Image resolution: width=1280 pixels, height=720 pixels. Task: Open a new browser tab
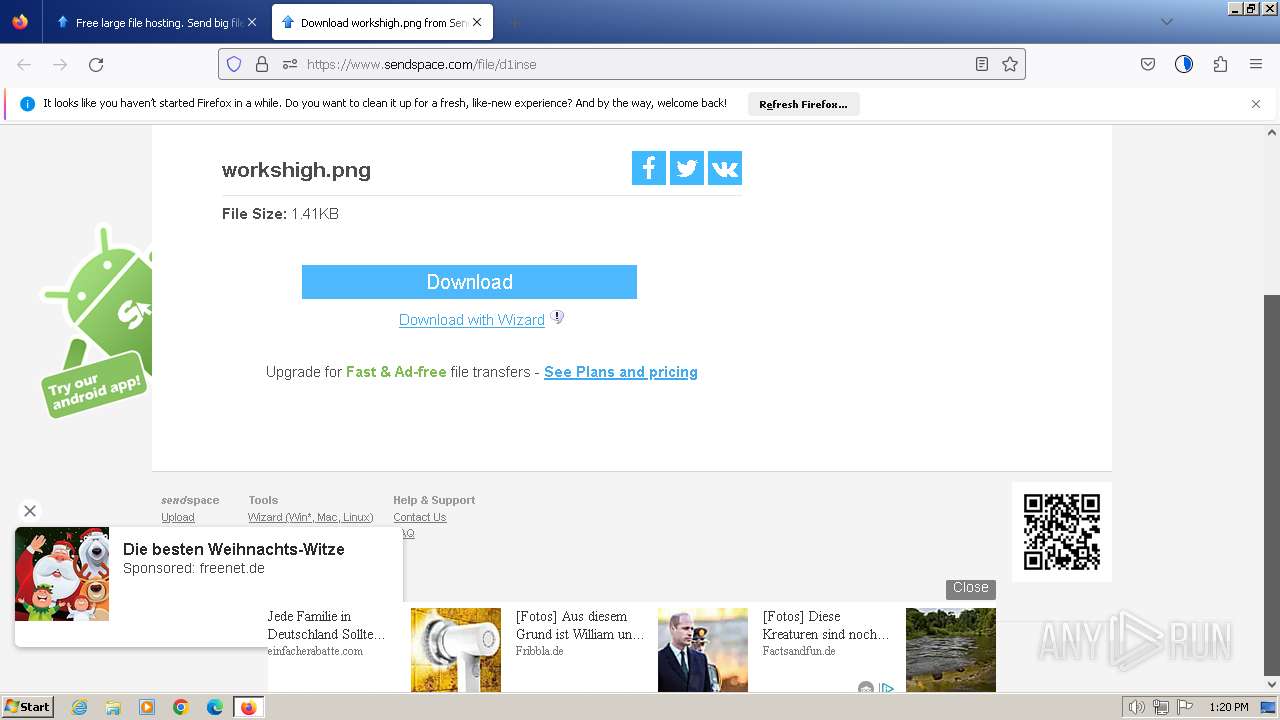click(x=514, y=22)
